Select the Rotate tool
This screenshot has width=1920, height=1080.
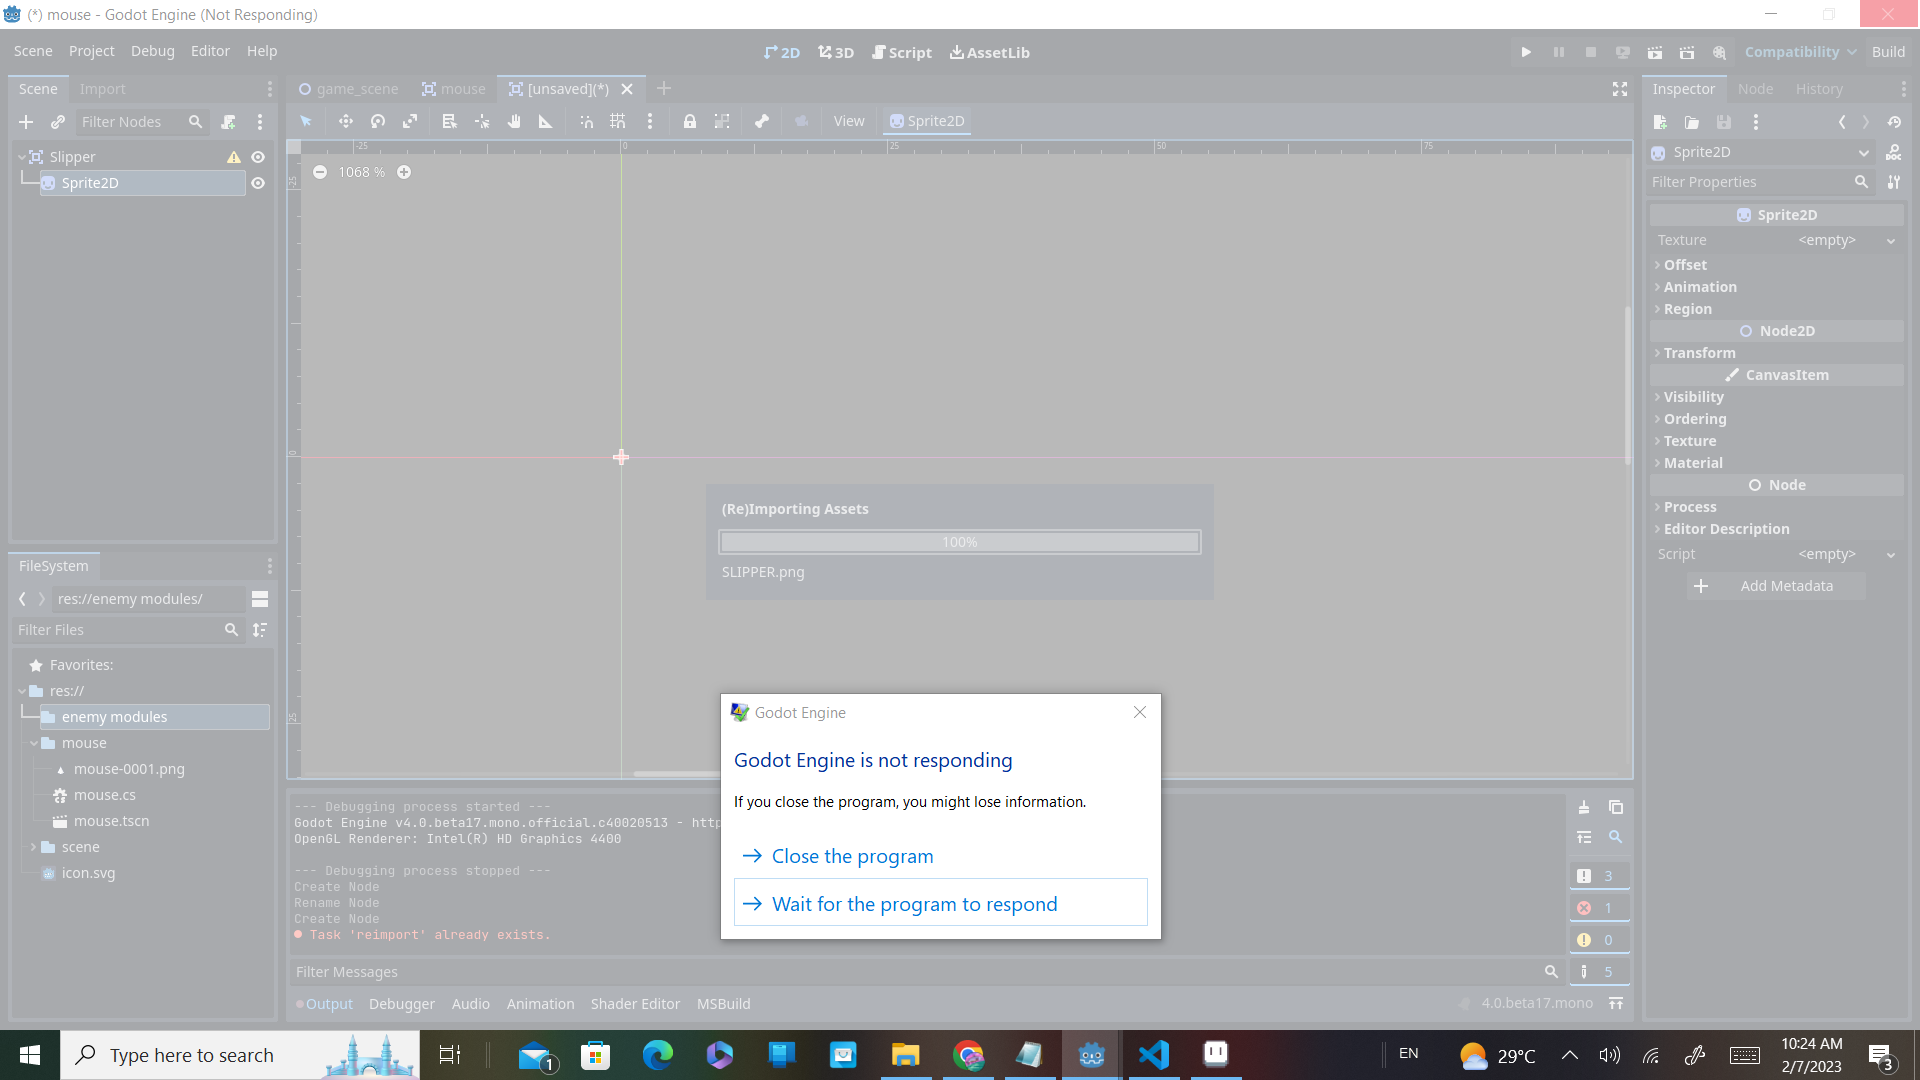[x=377, y=121]
